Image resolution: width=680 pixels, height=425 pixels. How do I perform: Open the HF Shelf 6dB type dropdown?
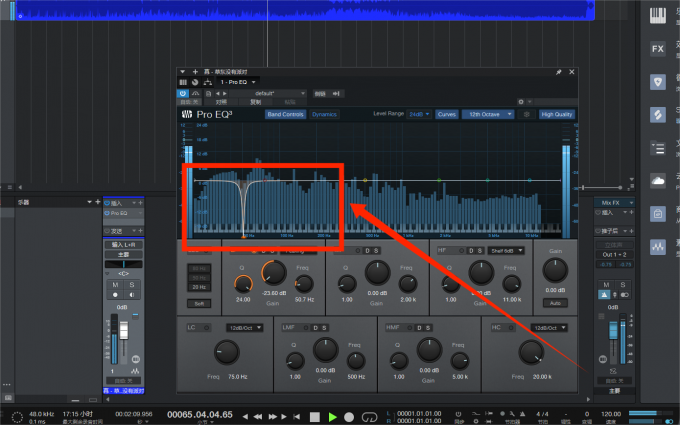[506, 251]
